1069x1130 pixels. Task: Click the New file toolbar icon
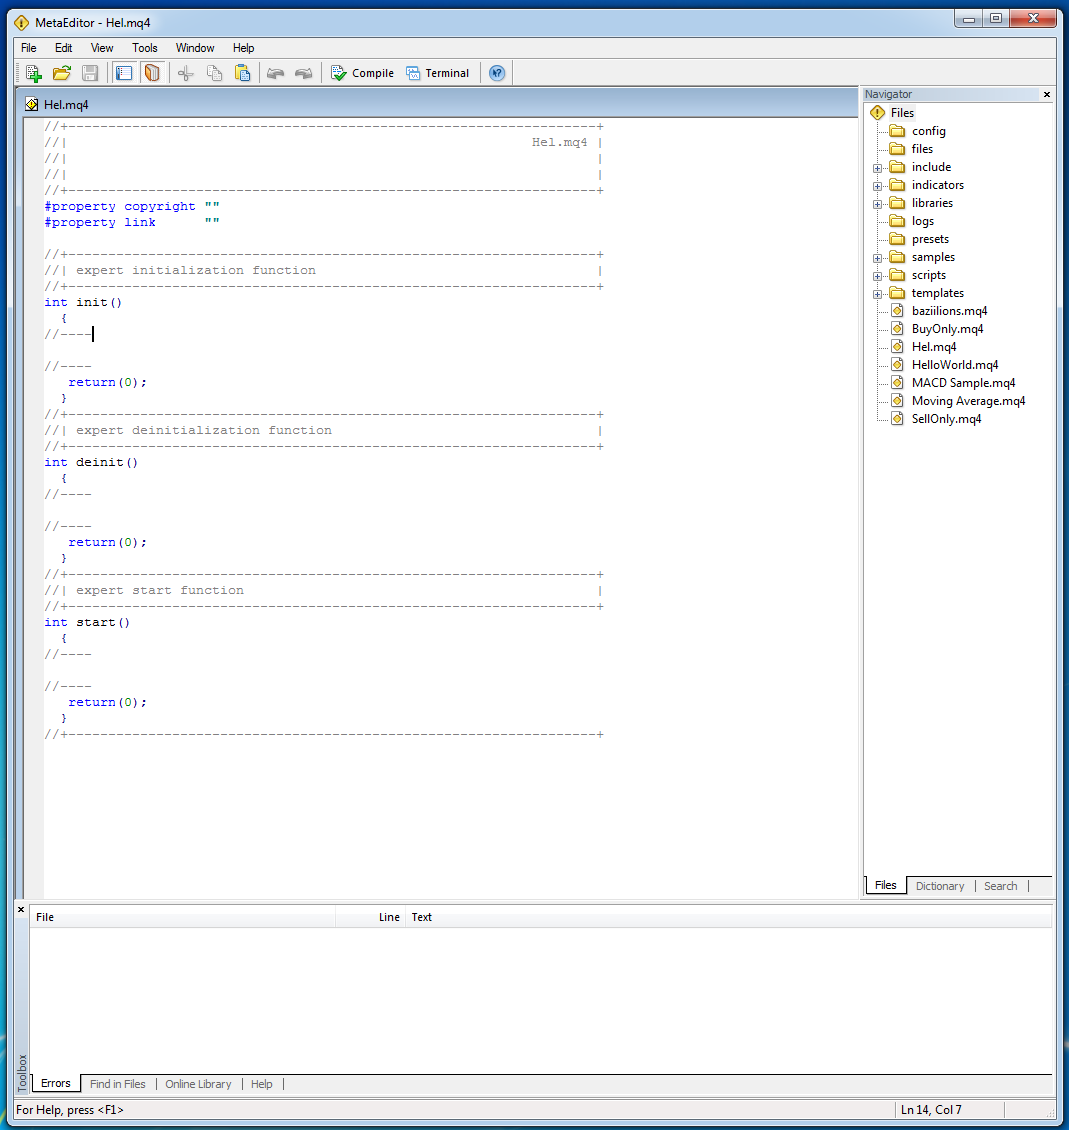[33, 73]
